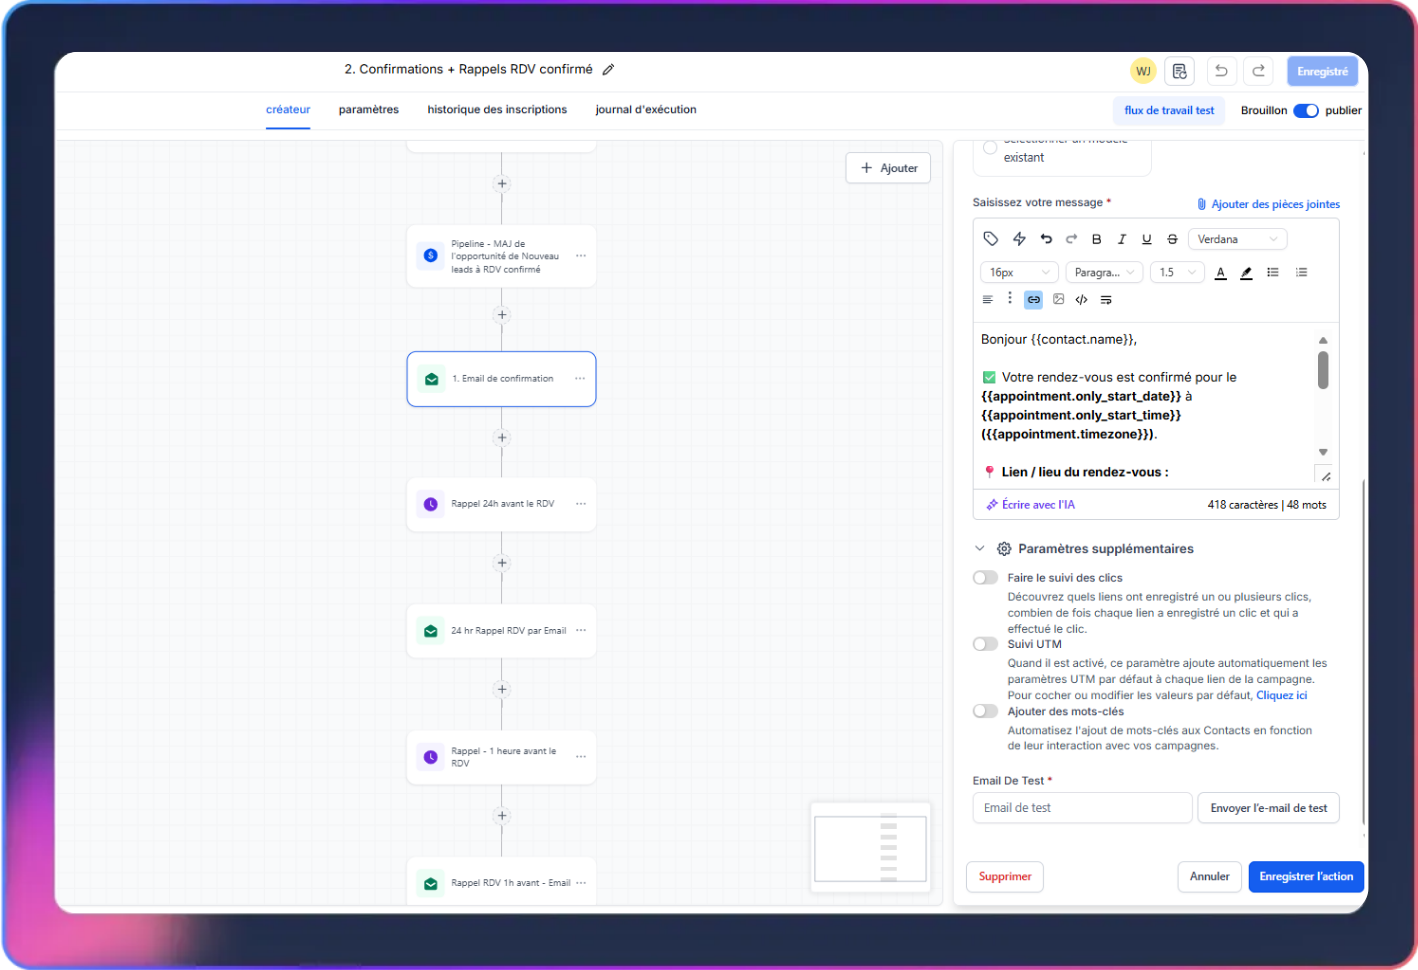Viewport: 1418px width, 970px height.
Task: Open the Verdana font family dropdown
Action: pos(1237,239)
